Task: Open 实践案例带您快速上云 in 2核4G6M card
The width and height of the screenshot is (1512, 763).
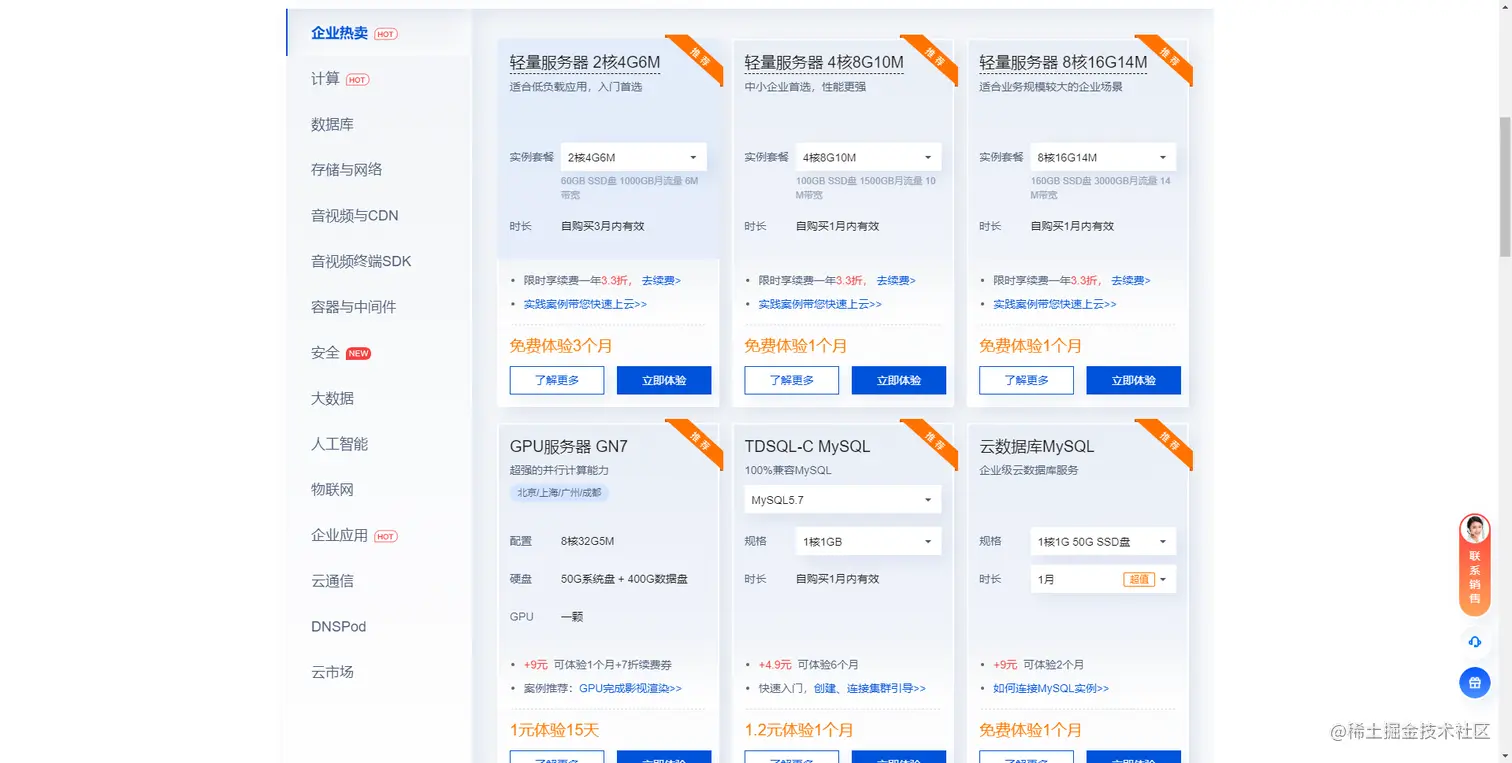Action: click(x=585, y=304)
